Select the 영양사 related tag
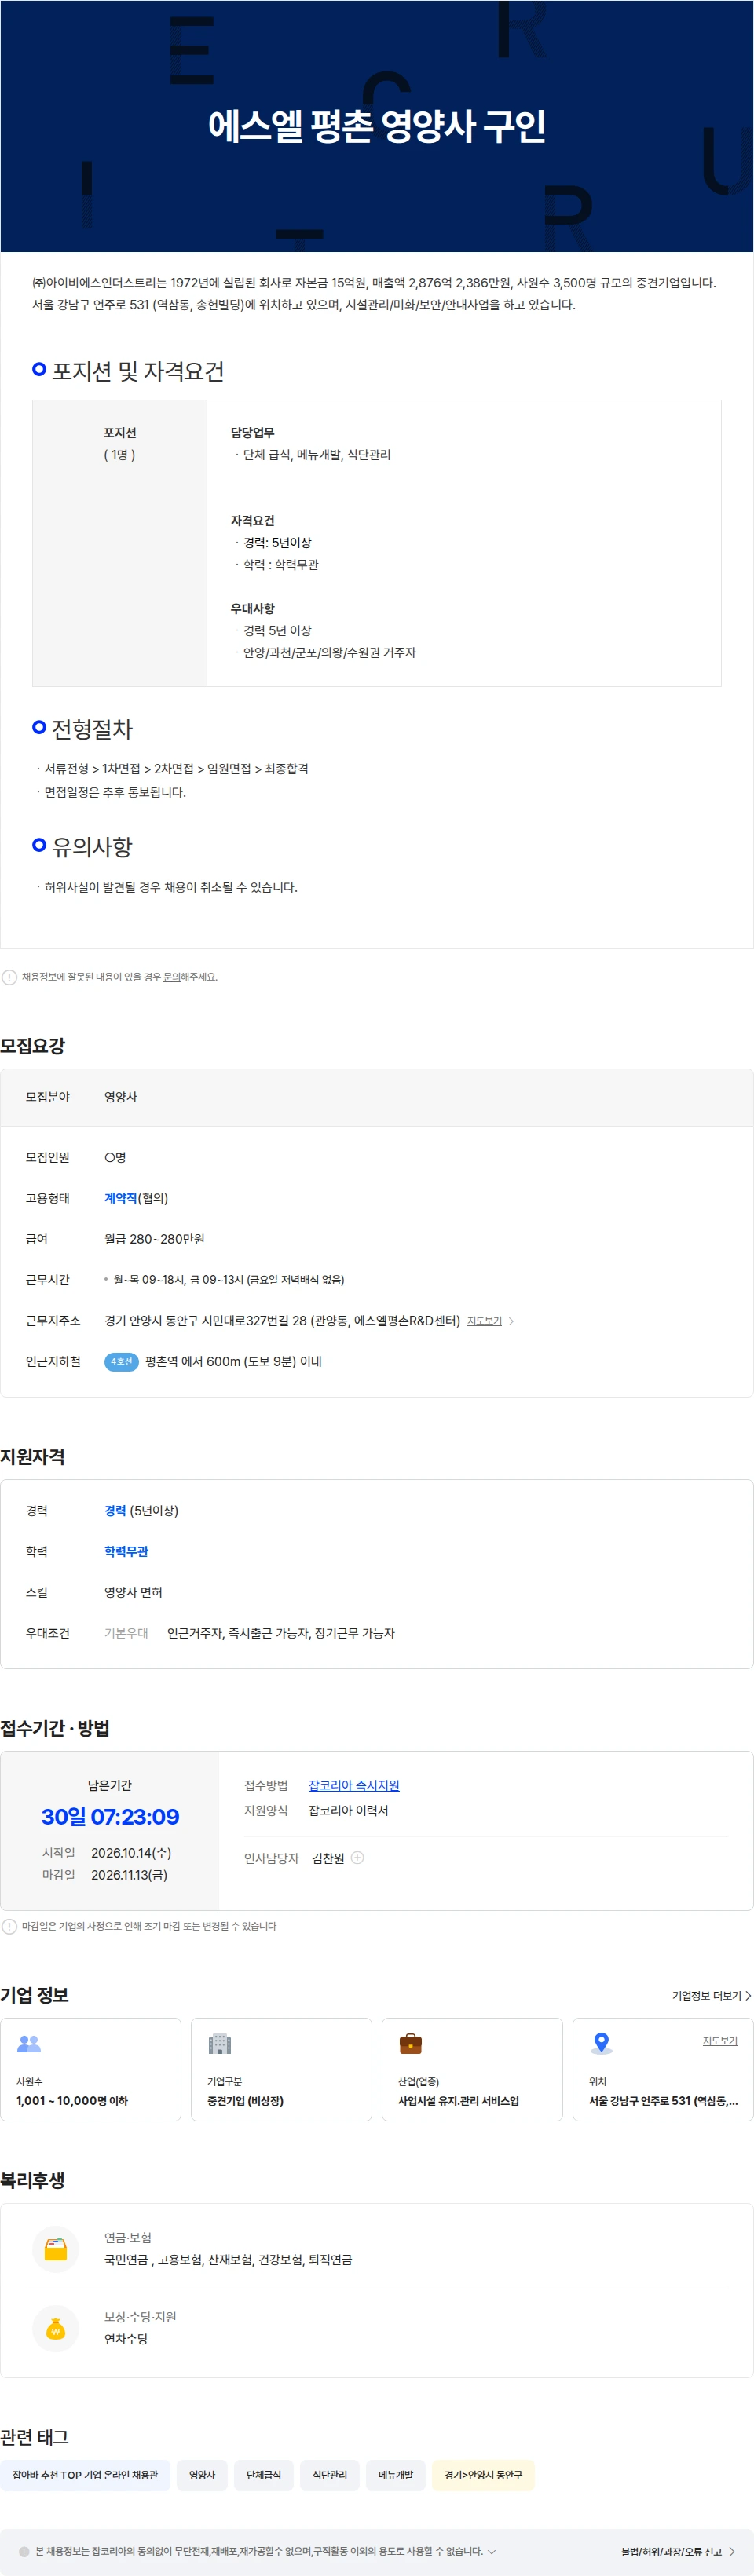The image size is (754, 2576). tap(202, 2474)
